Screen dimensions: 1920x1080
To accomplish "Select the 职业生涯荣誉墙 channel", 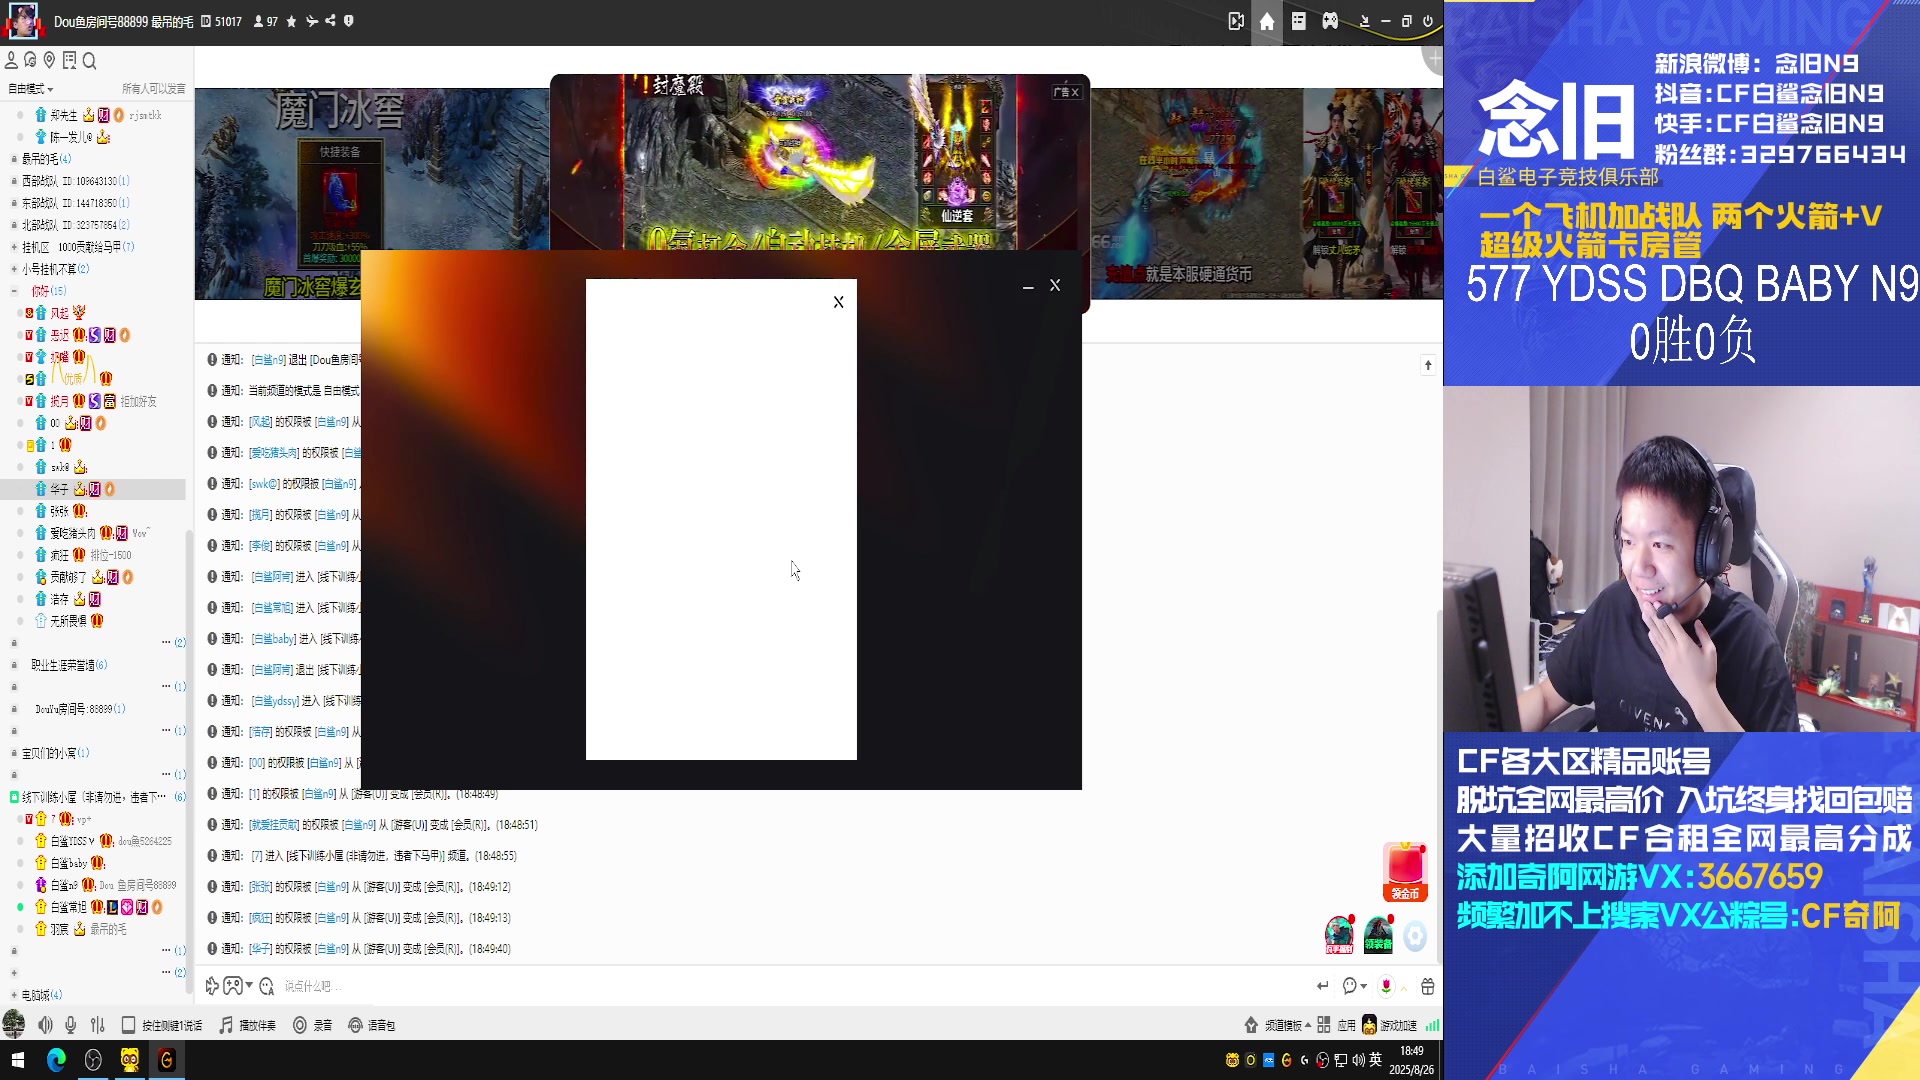I will pyautogui.click(x=68, y=665).
